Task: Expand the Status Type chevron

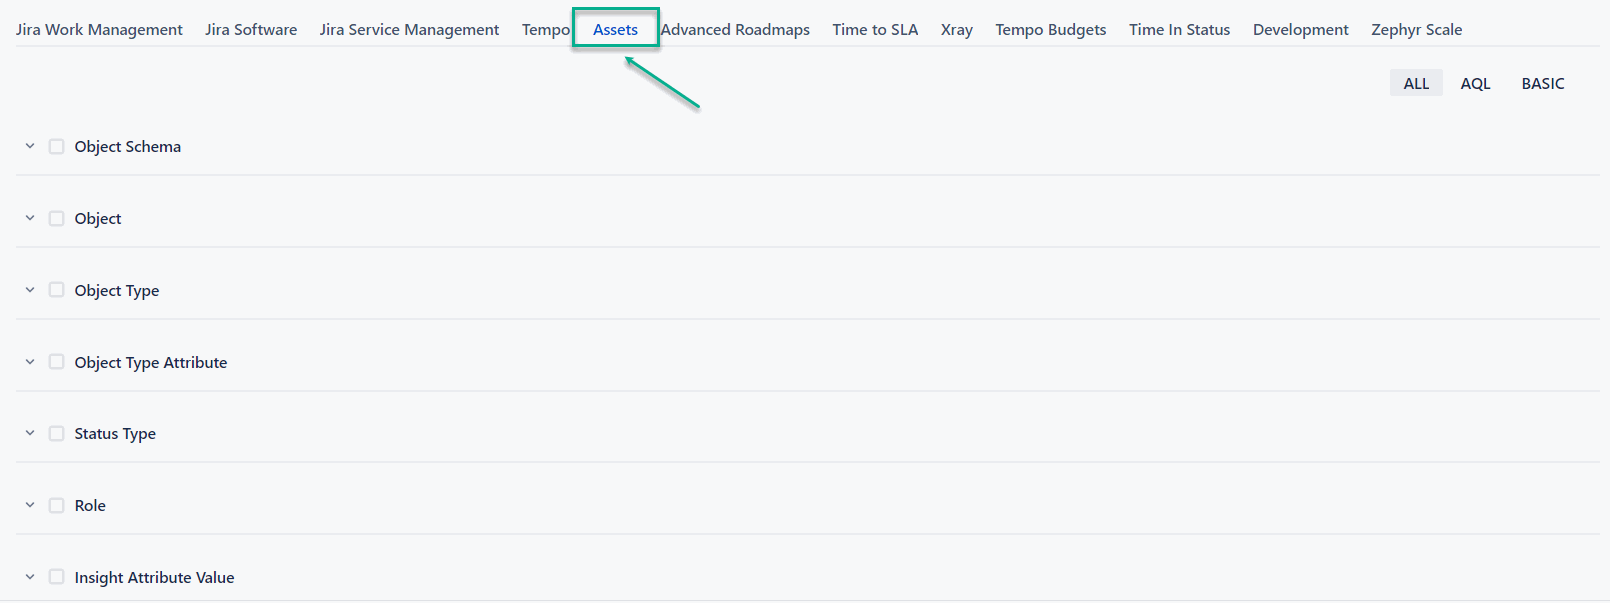Action: 30,433
